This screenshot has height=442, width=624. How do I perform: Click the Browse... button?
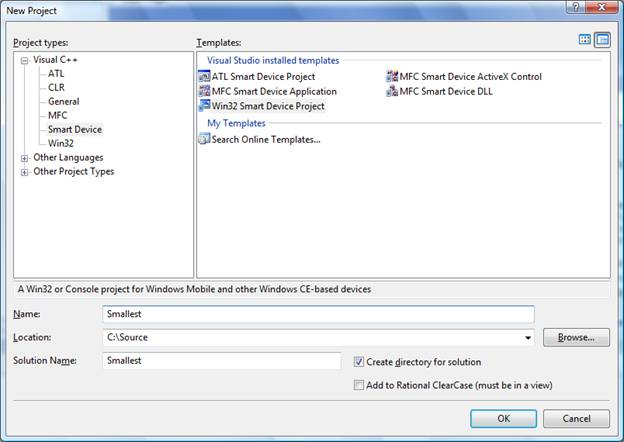(576, 337)
